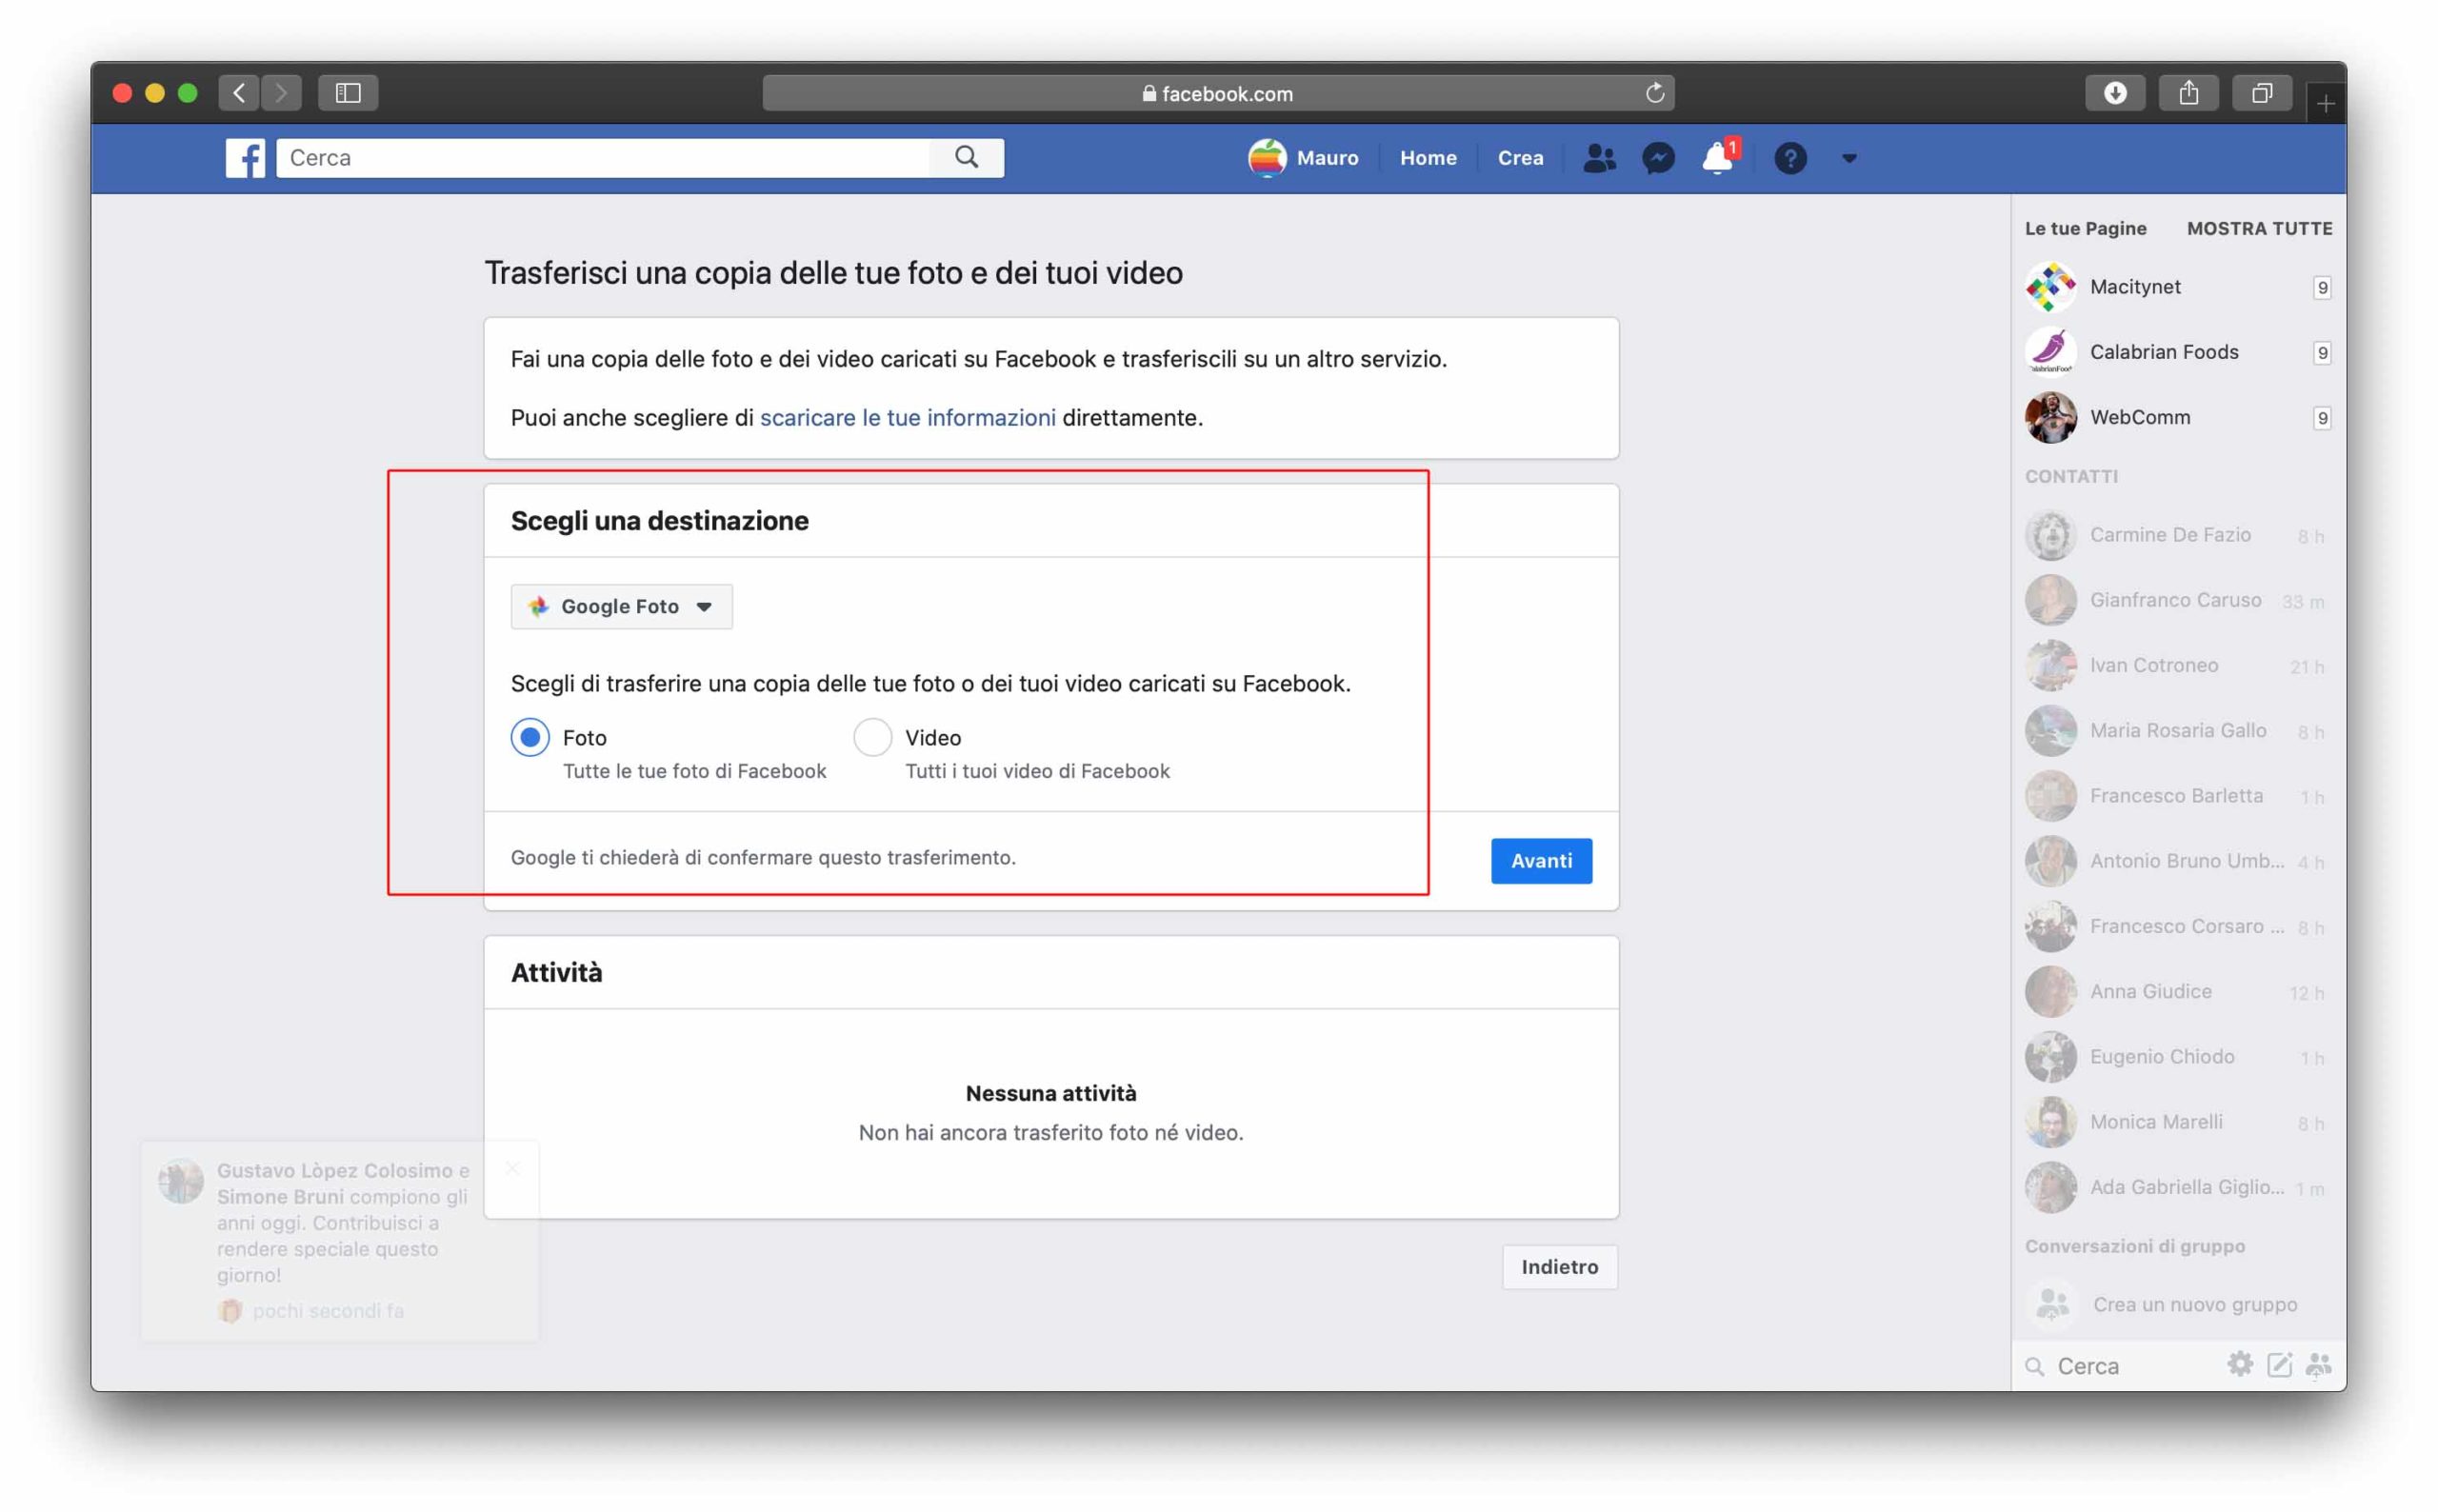Image resolution: width=2438 pixels, height=1512 pixels.
Task: Click the help question mark icon
Action: (1790, 158)
